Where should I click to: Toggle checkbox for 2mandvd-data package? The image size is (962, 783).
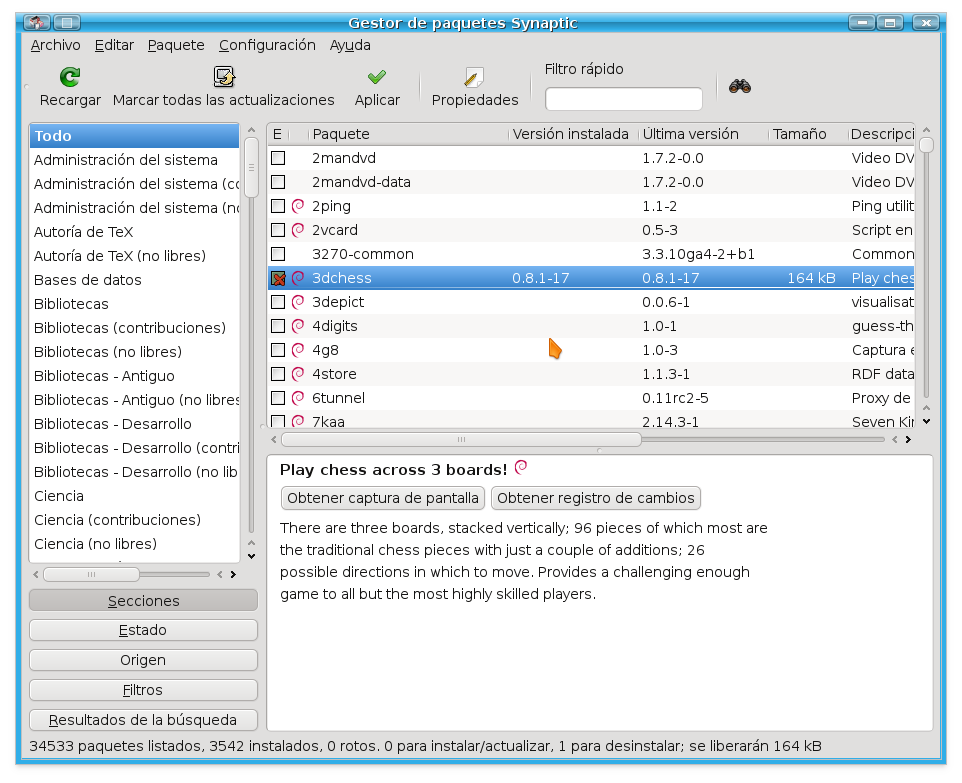tap(278, 182)
